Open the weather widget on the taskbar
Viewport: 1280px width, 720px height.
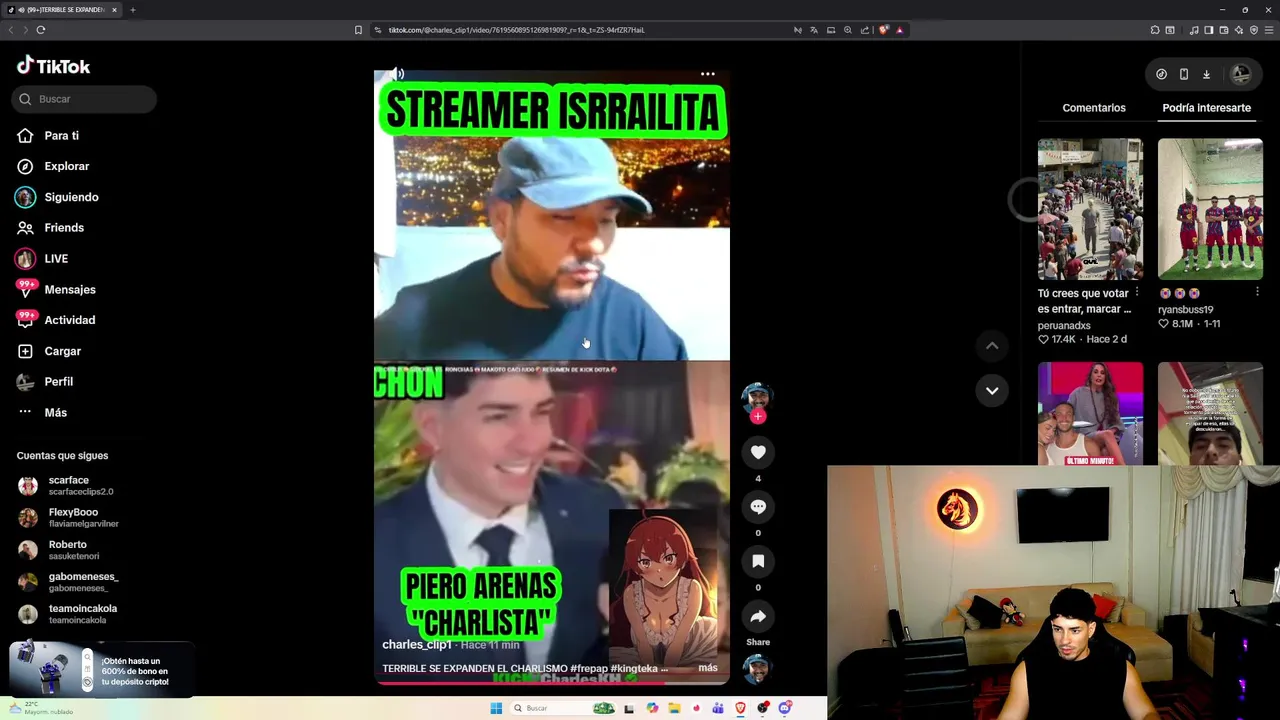(x=40, y=708)
